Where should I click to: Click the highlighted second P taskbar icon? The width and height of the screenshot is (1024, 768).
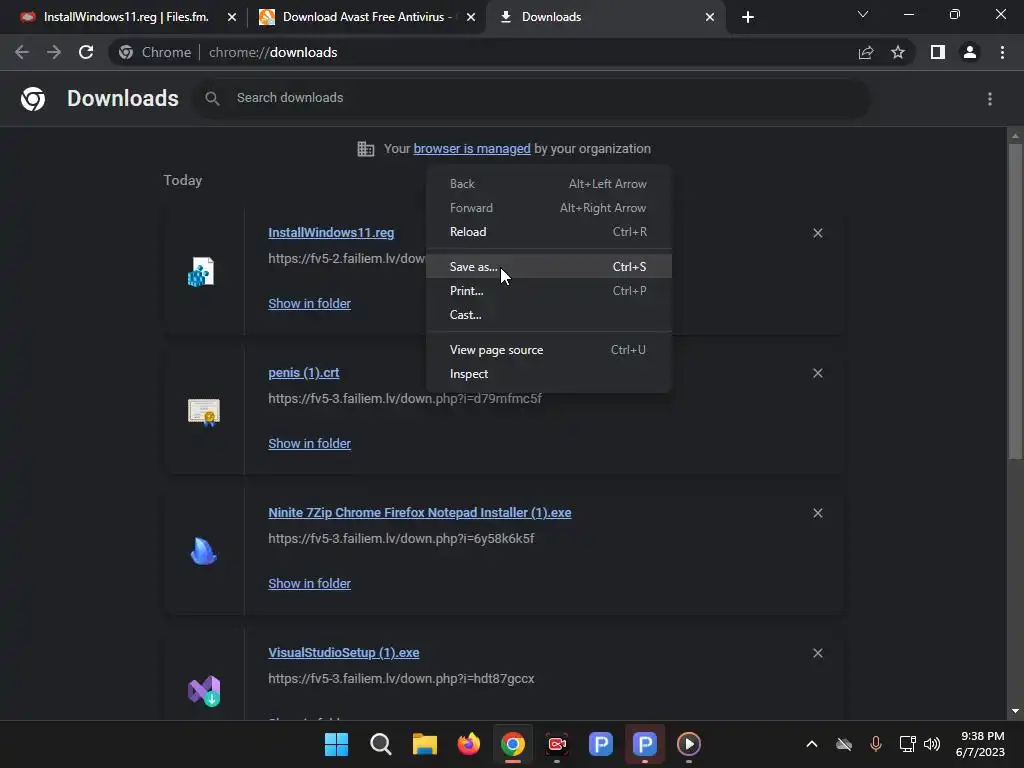coord(645,744)
